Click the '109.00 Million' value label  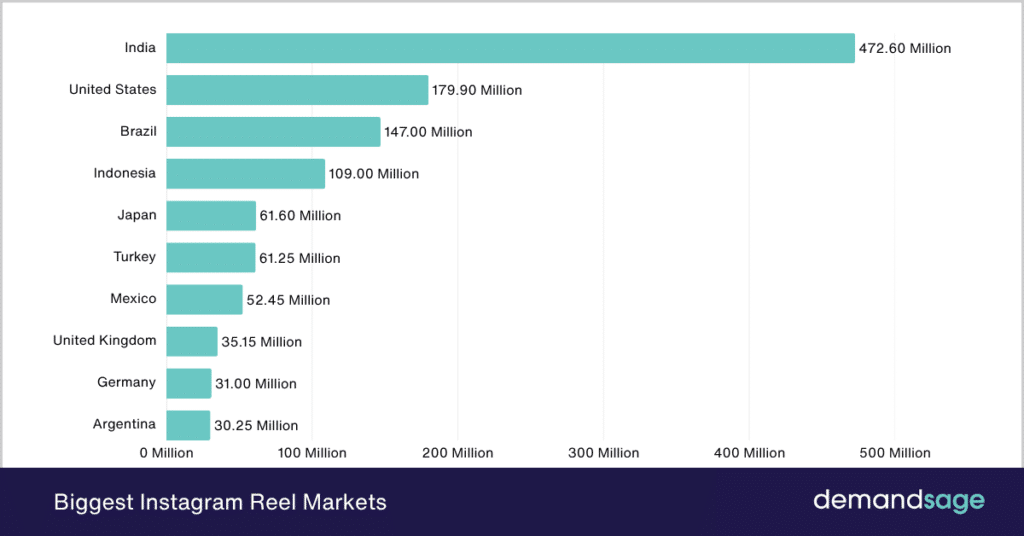pyautogui.click(x=374, y=174)
